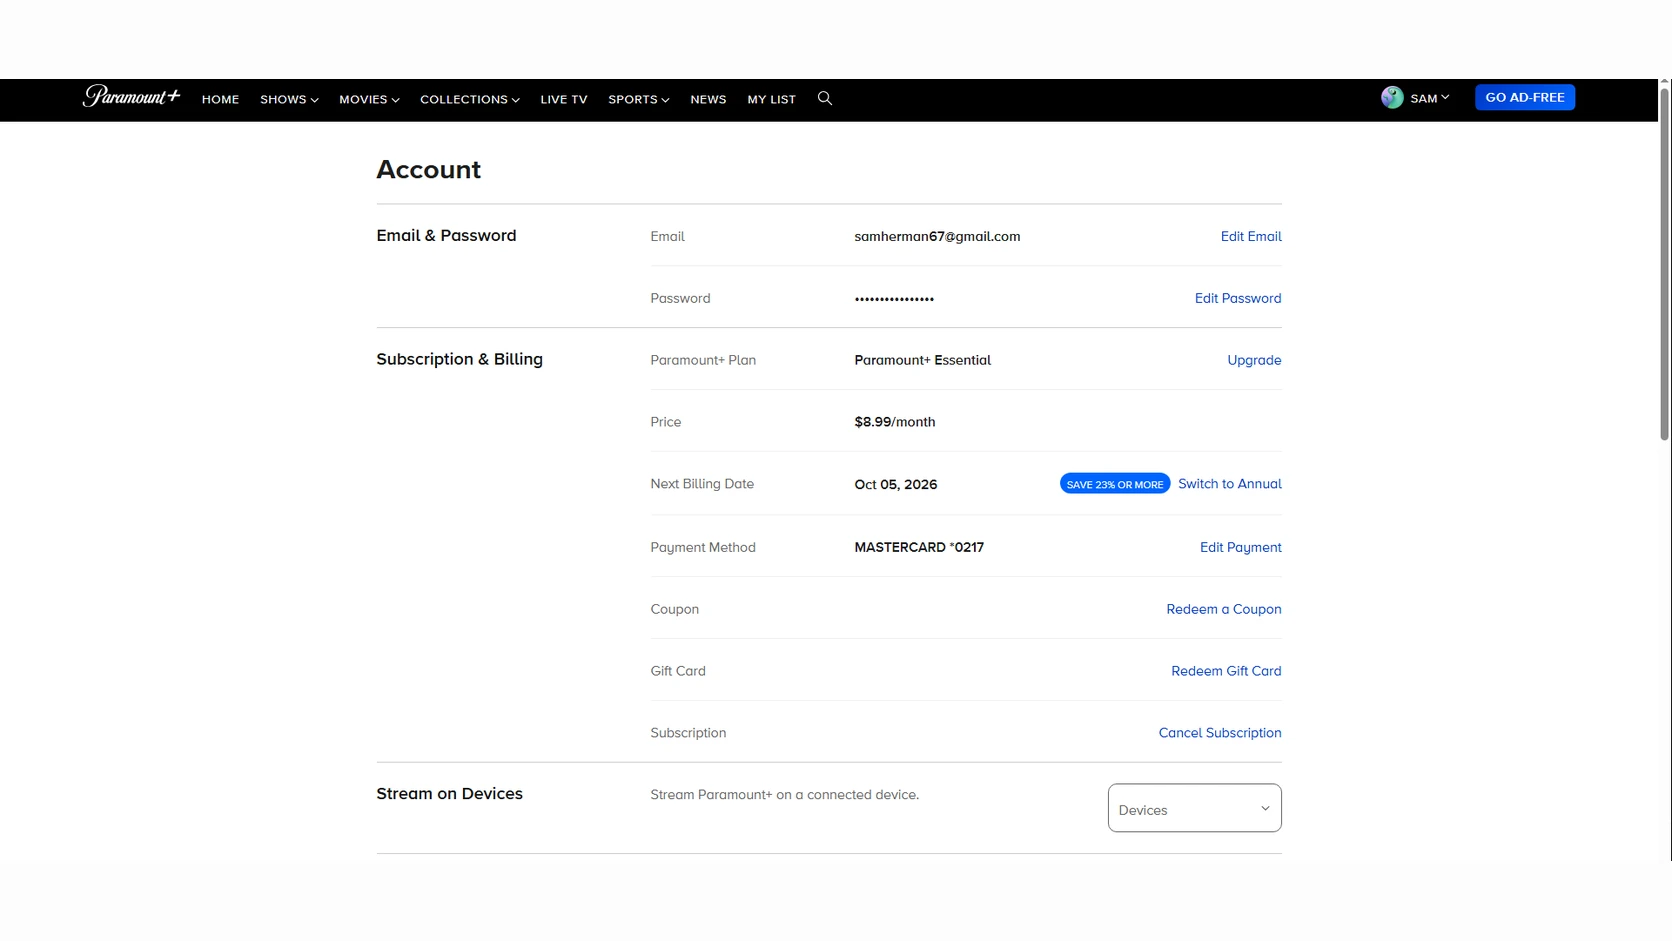Click Email & Password section heading
Screen dimensions: 1672x941
coord(446,235)
